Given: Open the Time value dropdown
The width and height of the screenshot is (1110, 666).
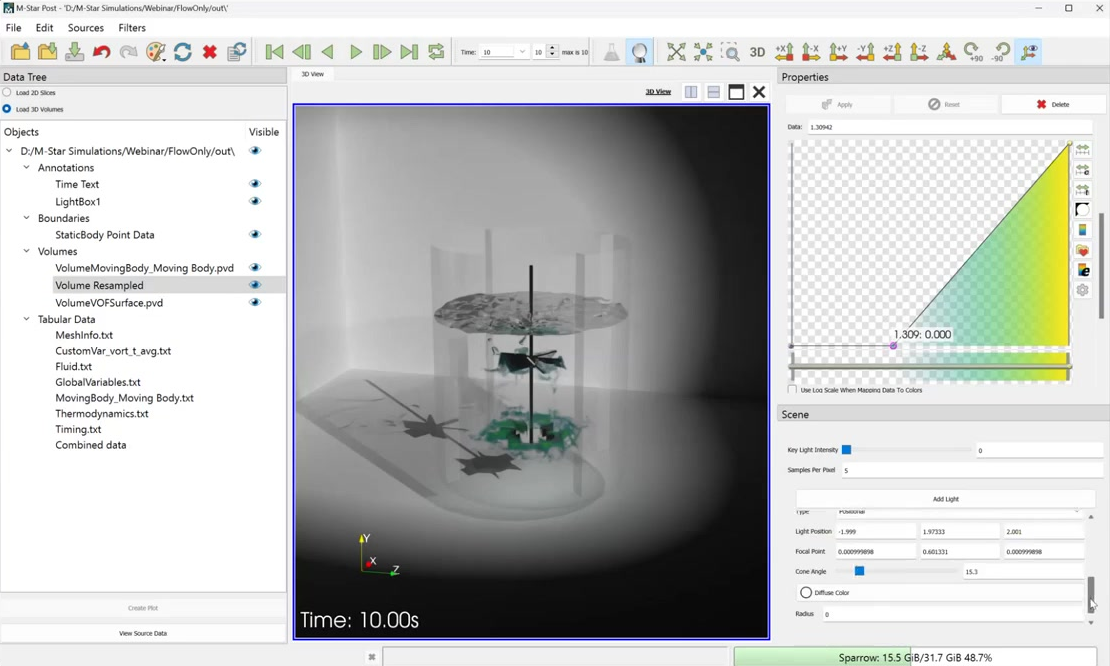Looking at the screenshot, I should pyautogui.click(x=522, y=52).
